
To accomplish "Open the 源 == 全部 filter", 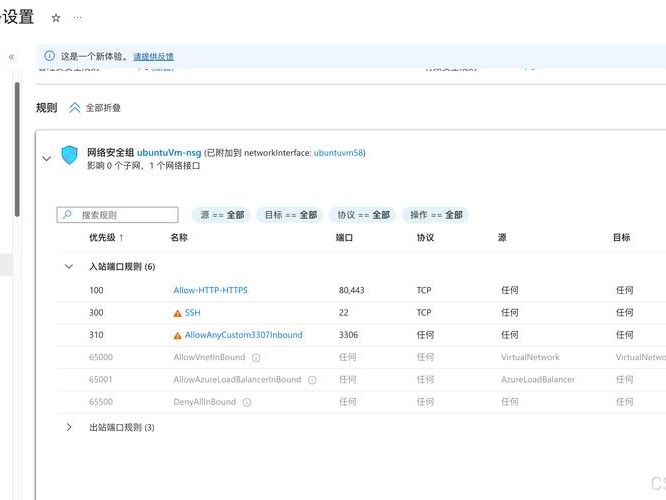I will [222, 215].
